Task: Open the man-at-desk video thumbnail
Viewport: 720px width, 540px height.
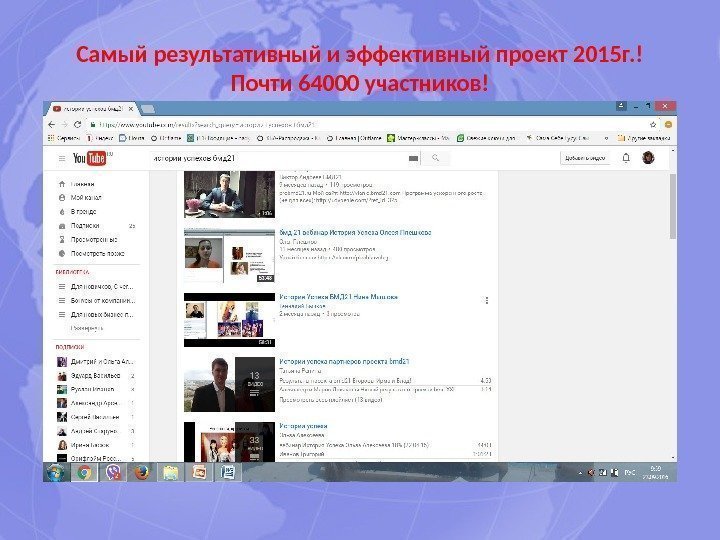Action: [x=229, y=194]
